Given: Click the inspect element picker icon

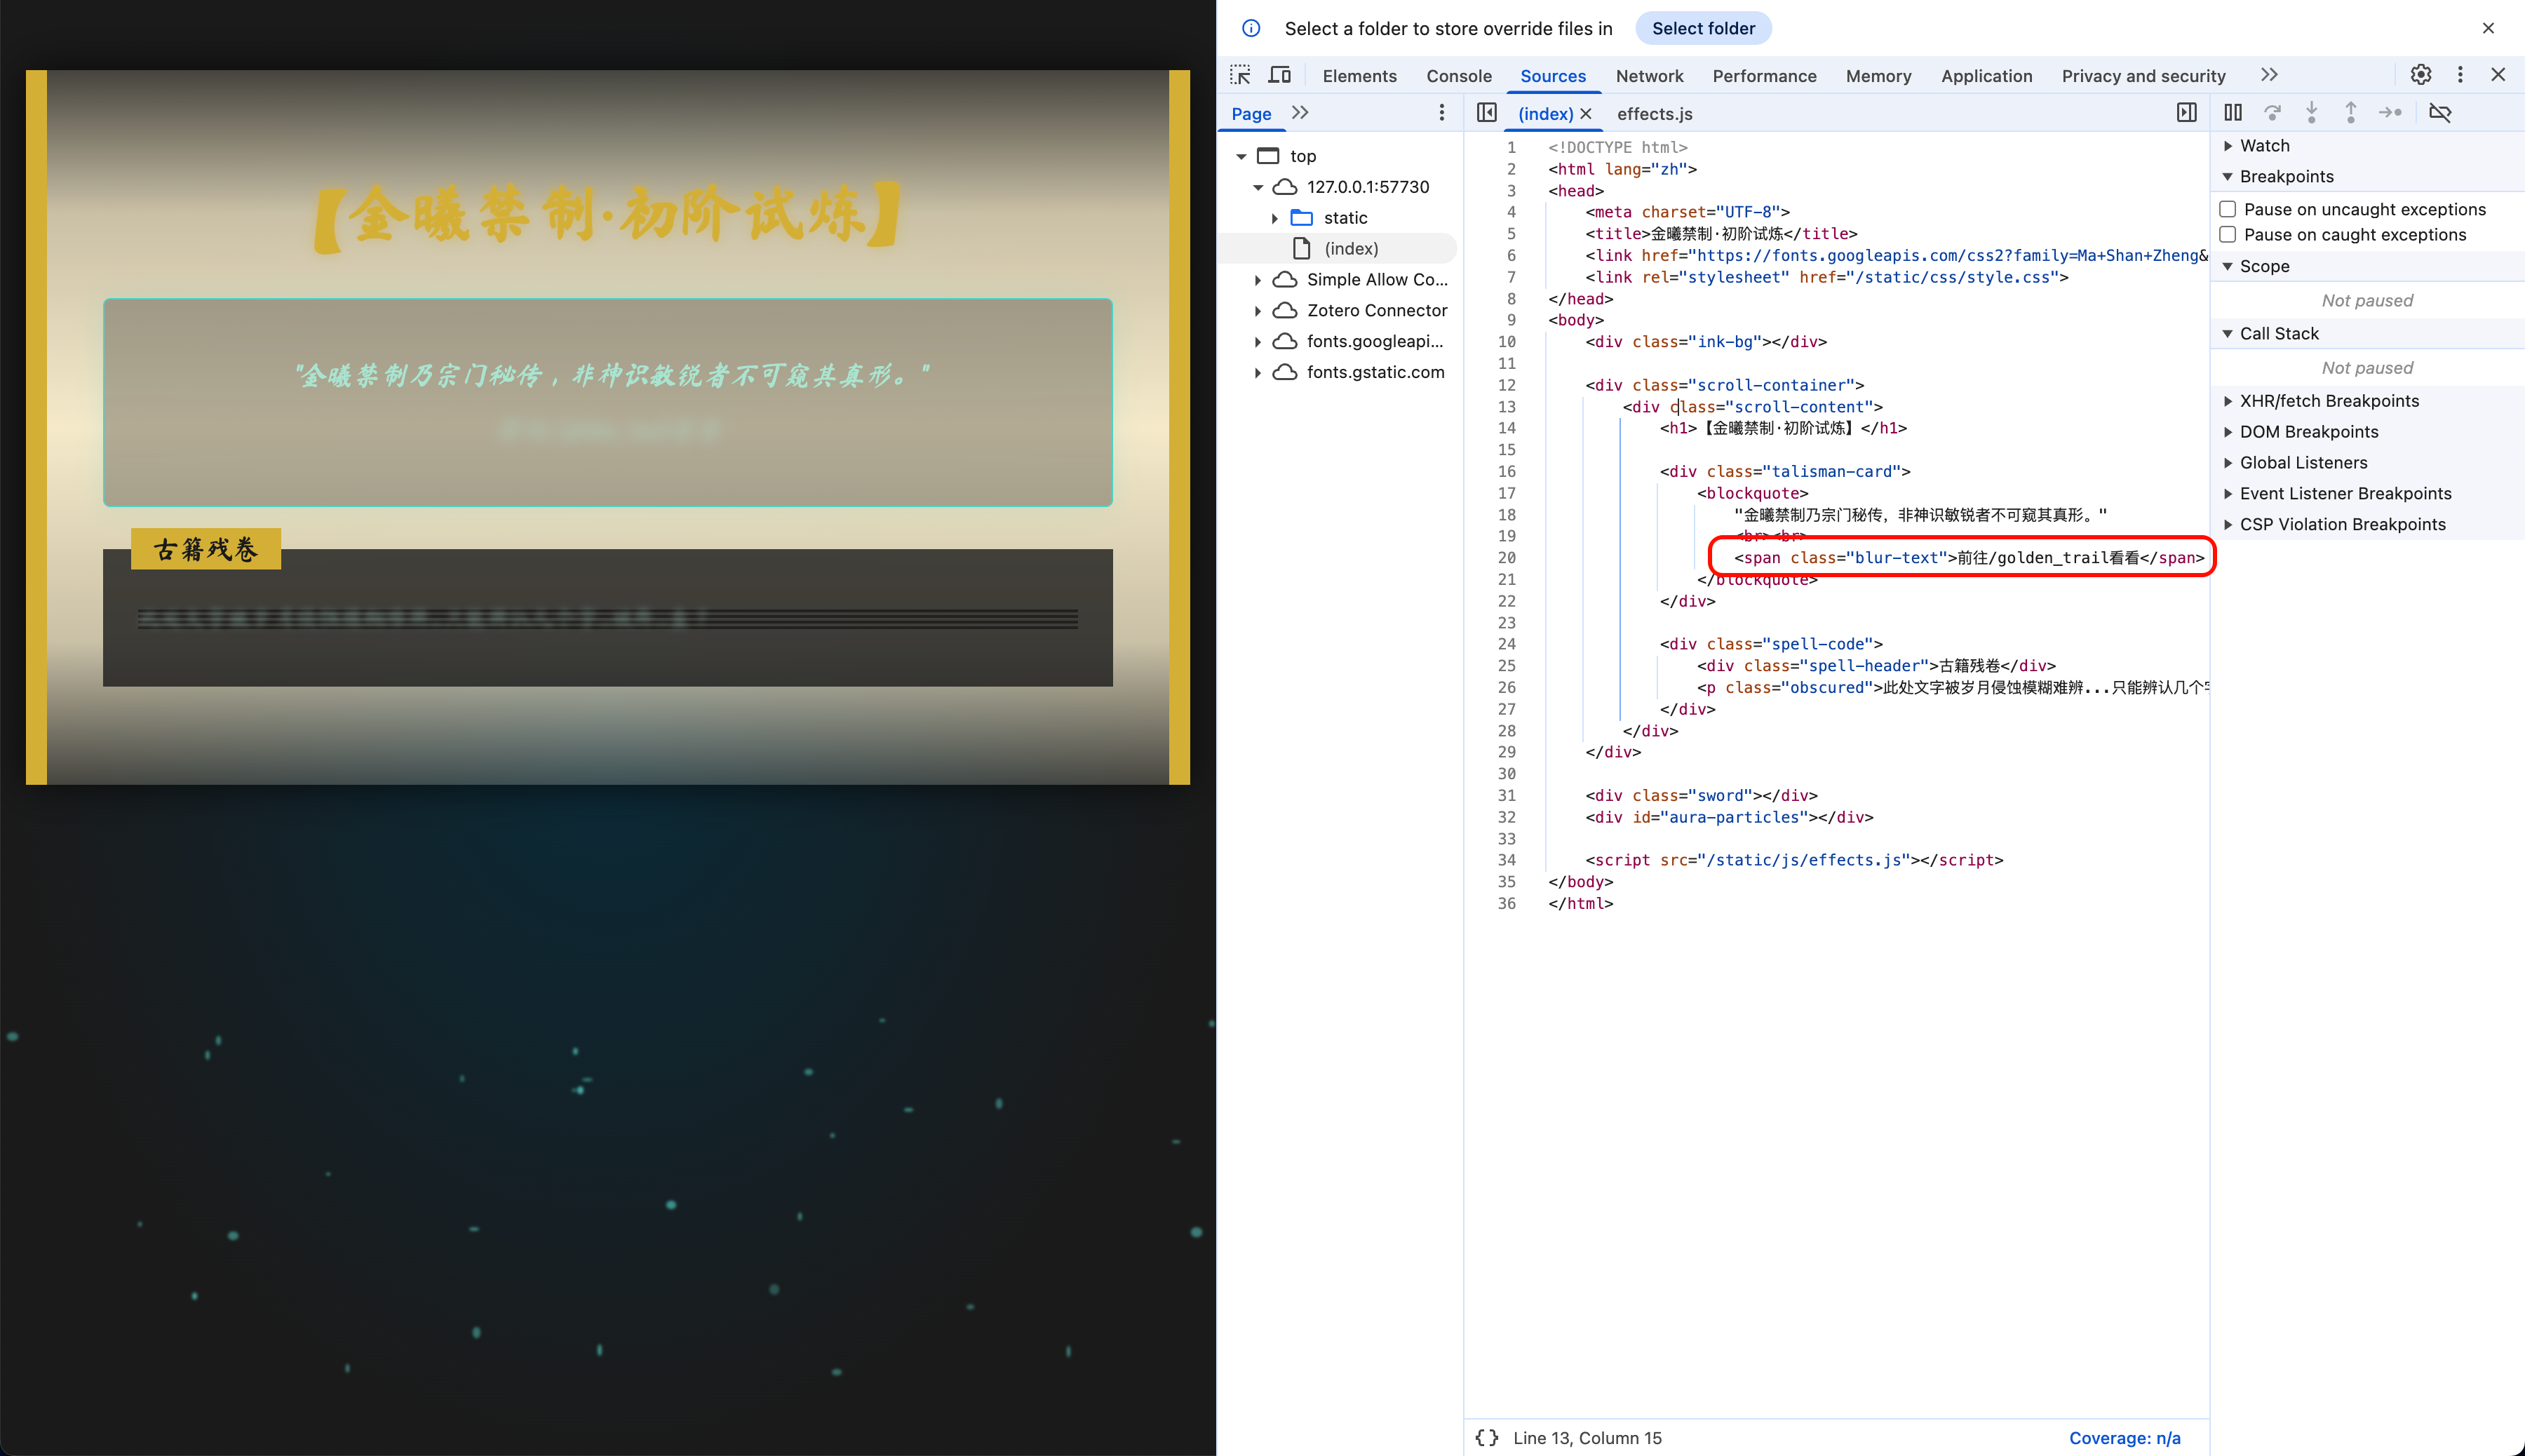Looking at the screenshot, I should (1240, 75).
